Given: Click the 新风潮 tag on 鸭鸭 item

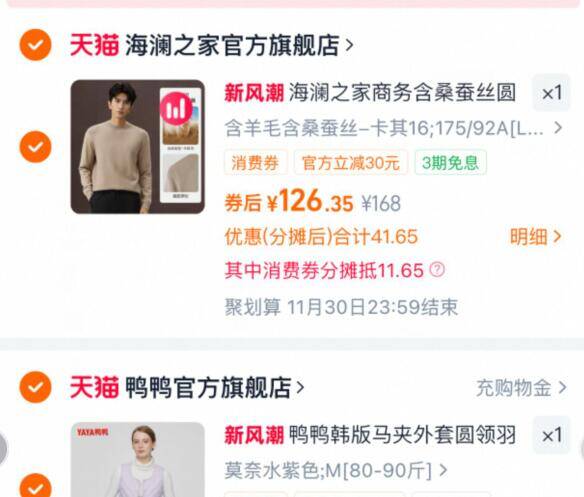Looking at the screenshot, I should coord(254,435).
